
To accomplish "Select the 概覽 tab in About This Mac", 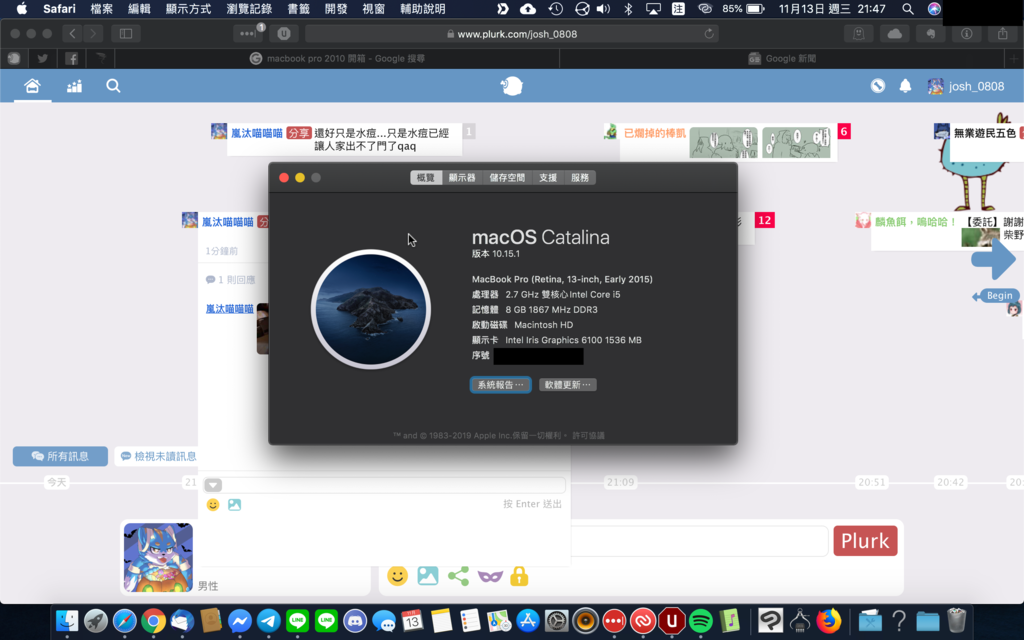I will (426, 177).
